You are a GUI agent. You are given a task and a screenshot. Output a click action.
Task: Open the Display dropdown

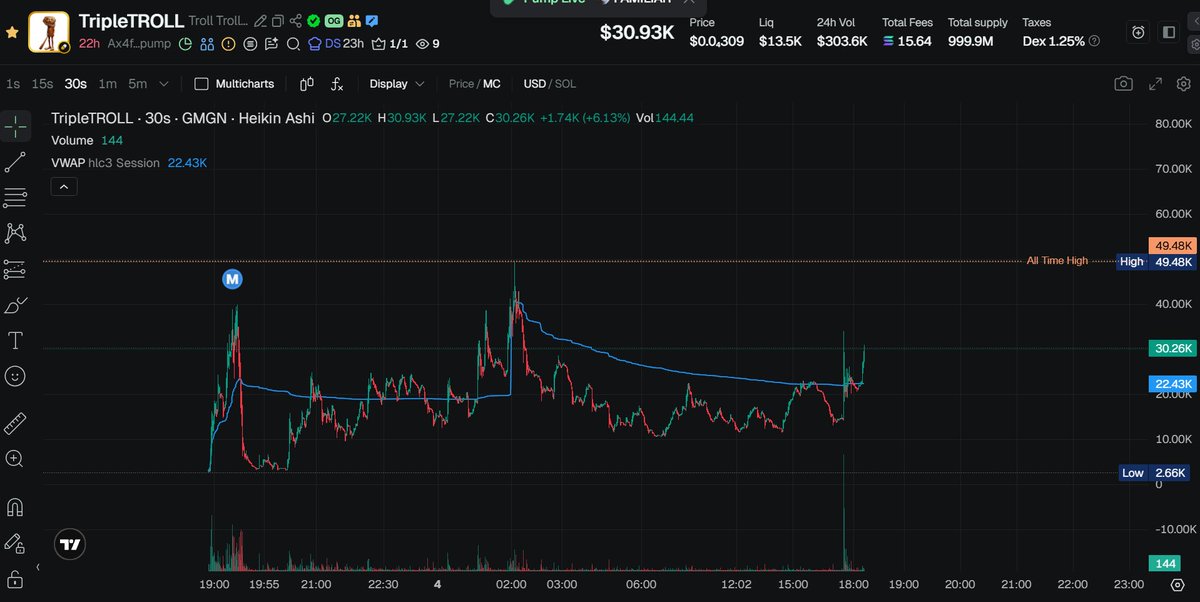[396, 84]
